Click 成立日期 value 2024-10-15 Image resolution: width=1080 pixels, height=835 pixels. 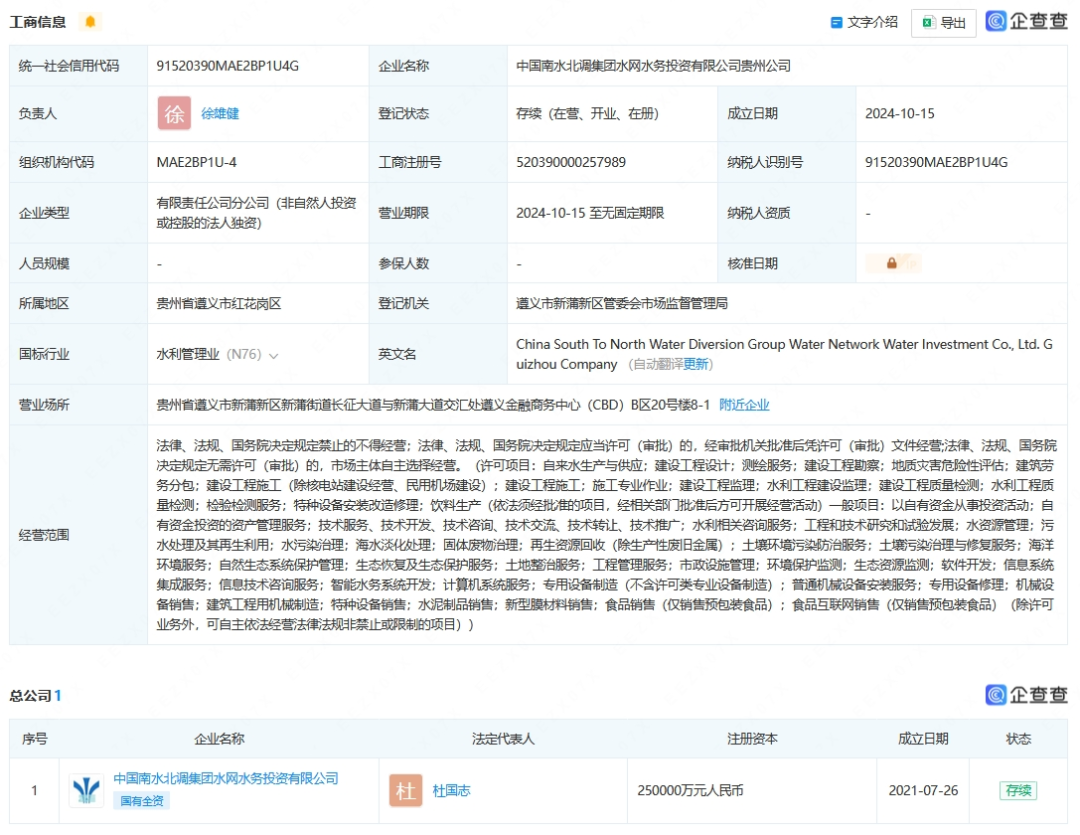[900, 114]
